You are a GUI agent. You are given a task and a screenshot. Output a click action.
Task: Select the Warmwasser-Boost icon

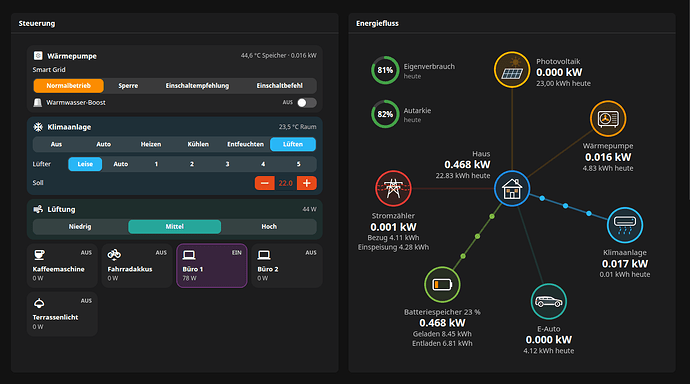tap(38, 102)
